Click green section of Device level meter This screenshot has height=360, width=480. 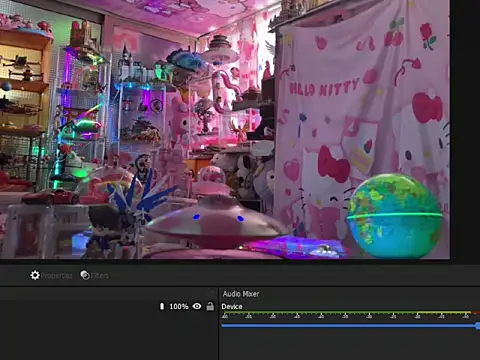tap(319, 313)
